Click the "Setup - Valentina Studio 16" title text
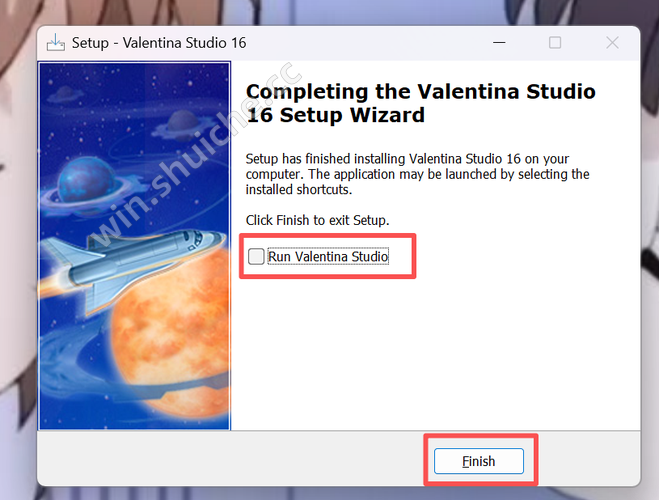 159,43
